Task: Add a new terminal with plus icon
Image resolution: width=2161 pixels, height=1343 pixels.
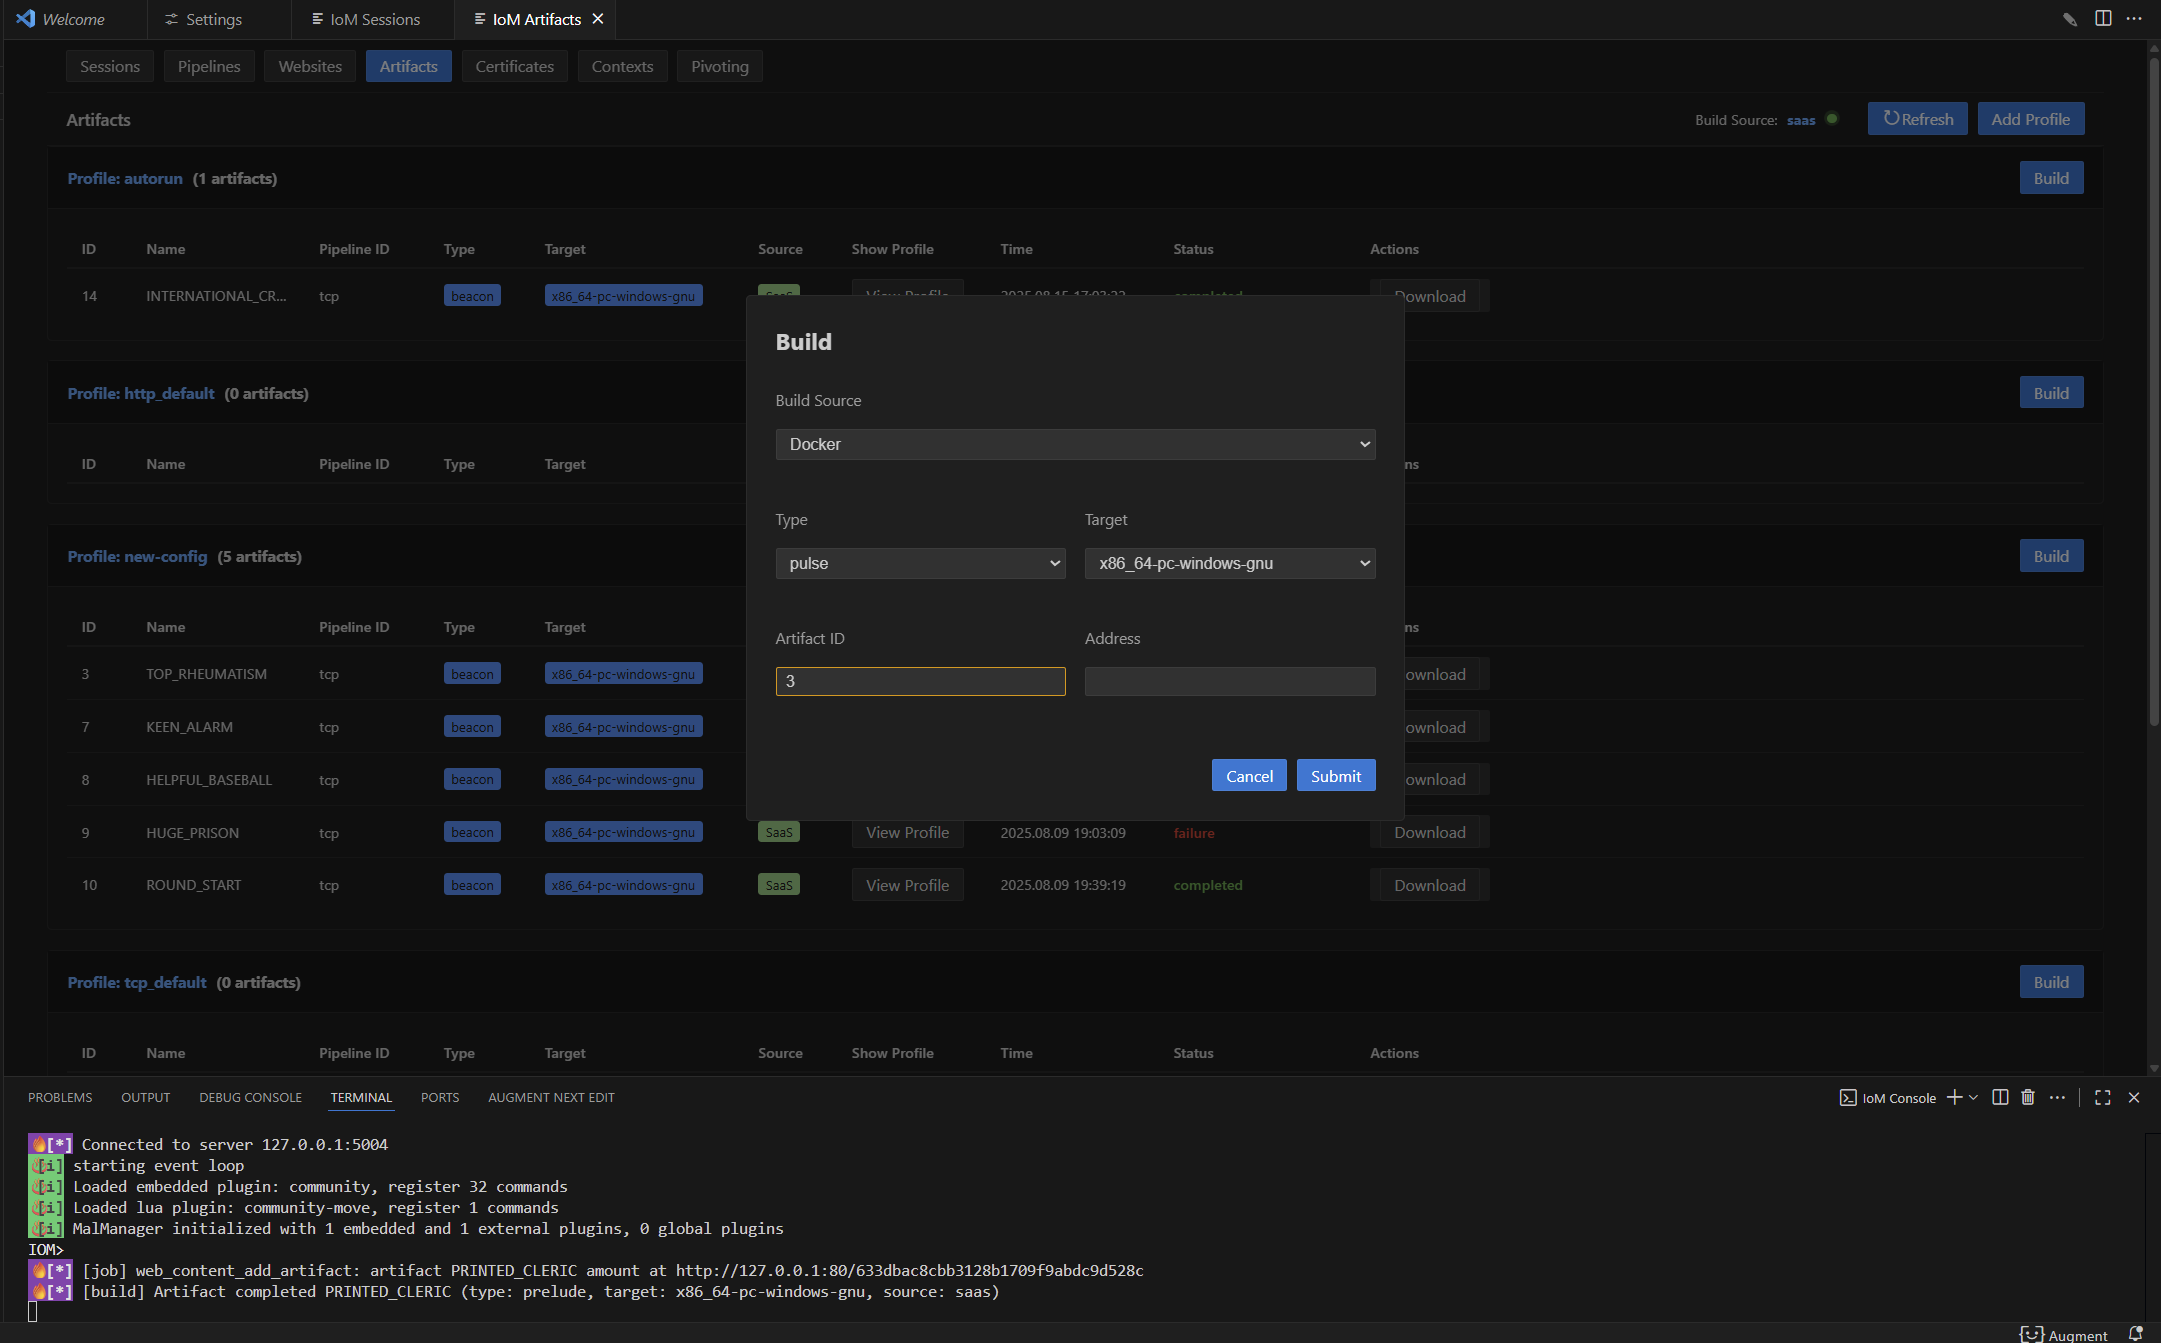Action: (x=1954, y=1097)
